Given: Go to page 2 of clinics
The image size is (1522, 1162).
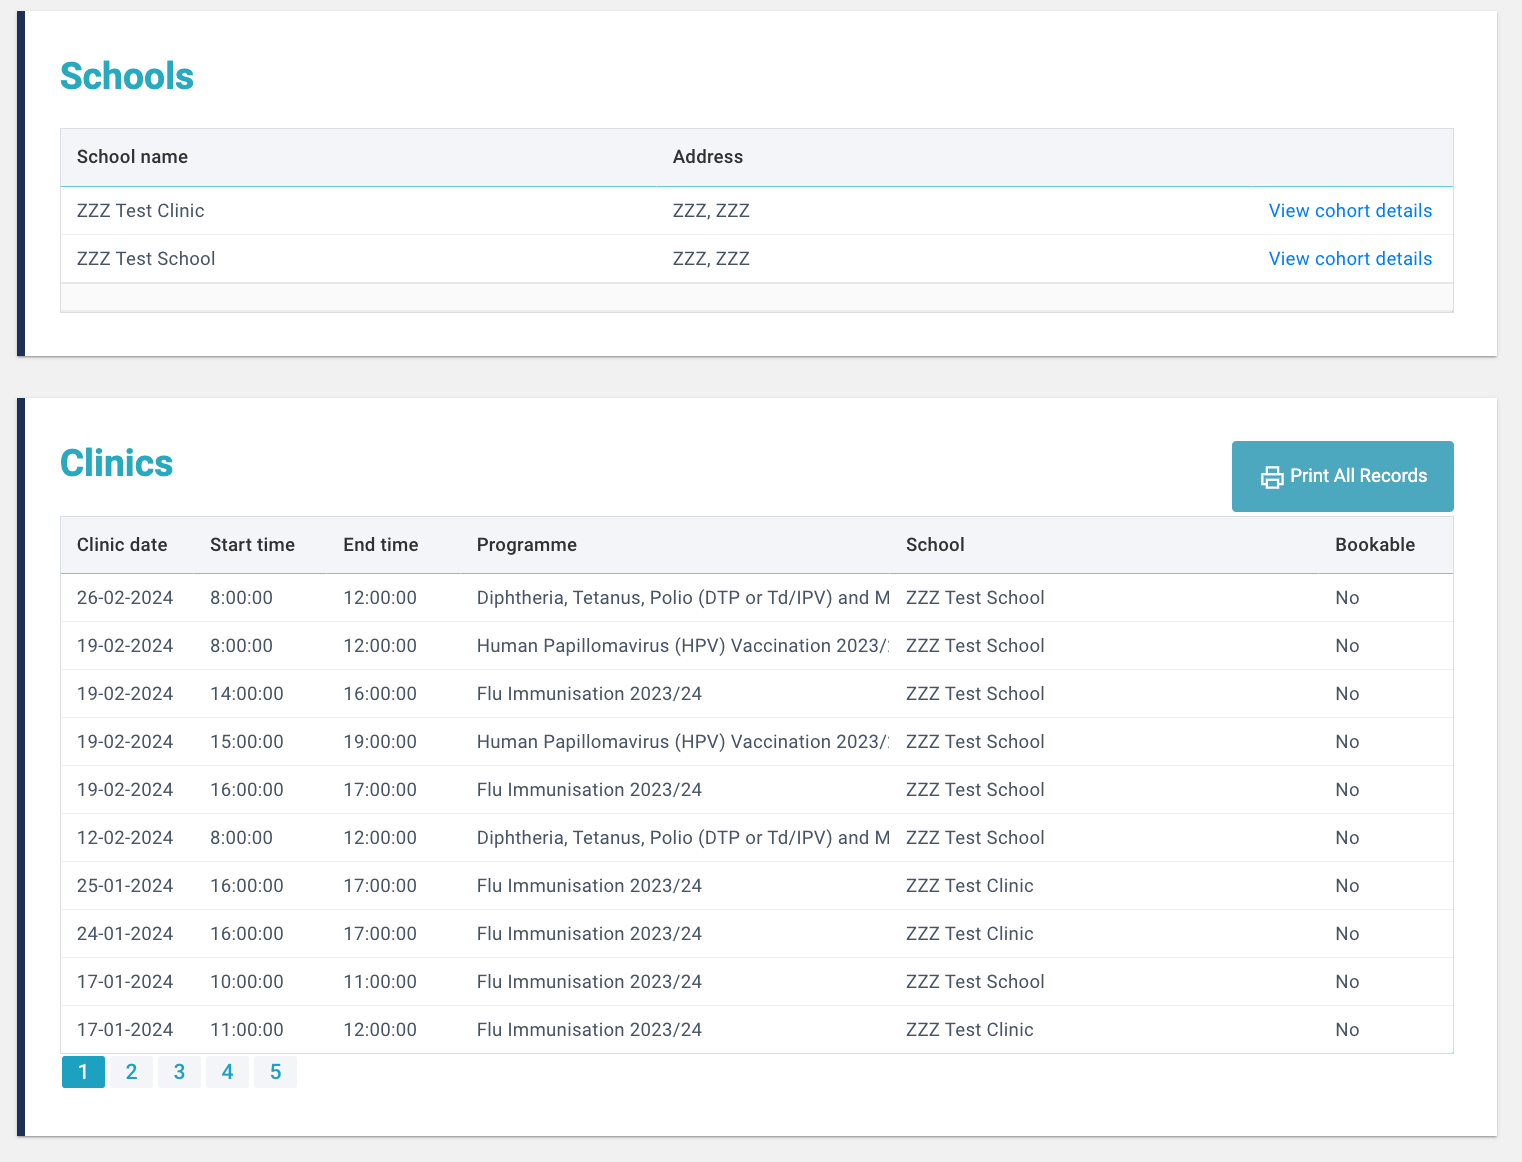Looking at the screenshot, I should click(x=131, y=1072).
